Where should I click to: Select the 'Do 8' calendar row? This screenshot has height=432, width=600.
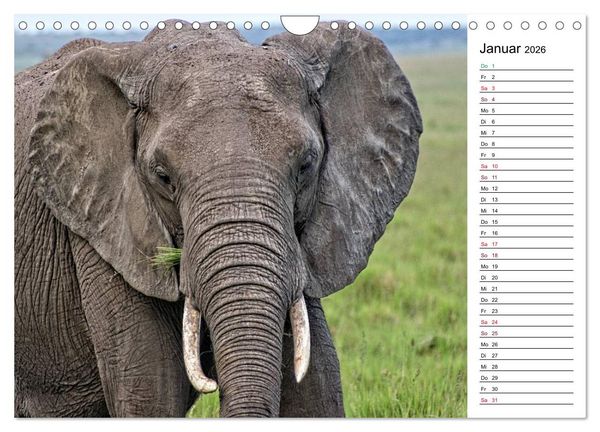point(527,143)
